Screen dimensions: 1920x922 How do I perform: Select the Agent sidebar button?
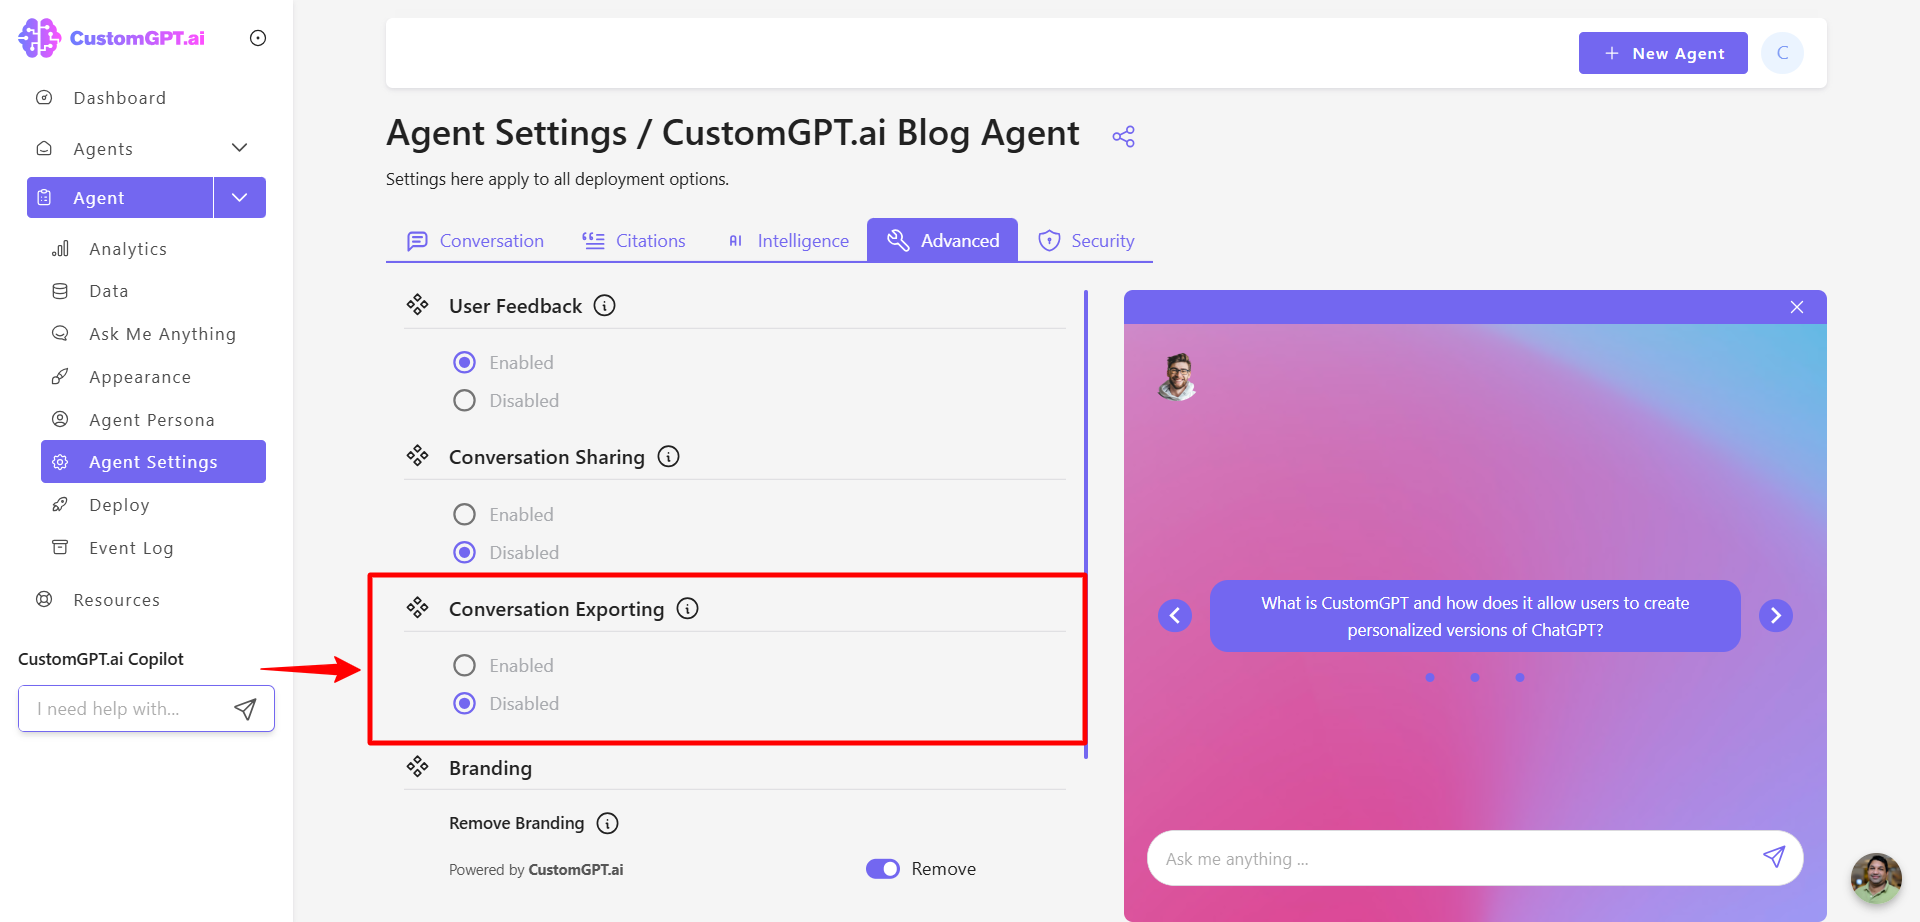click(120, 198)
